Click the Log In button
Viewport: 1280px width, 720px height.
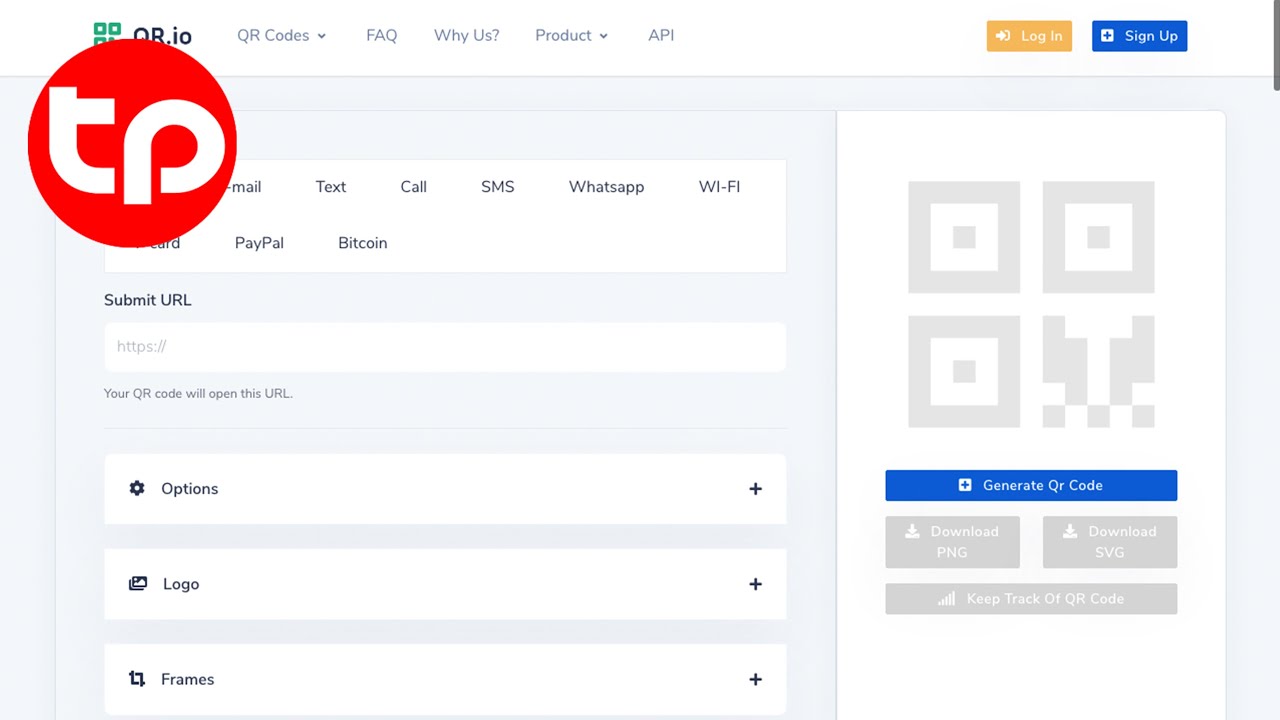[x=1029, y=36]
